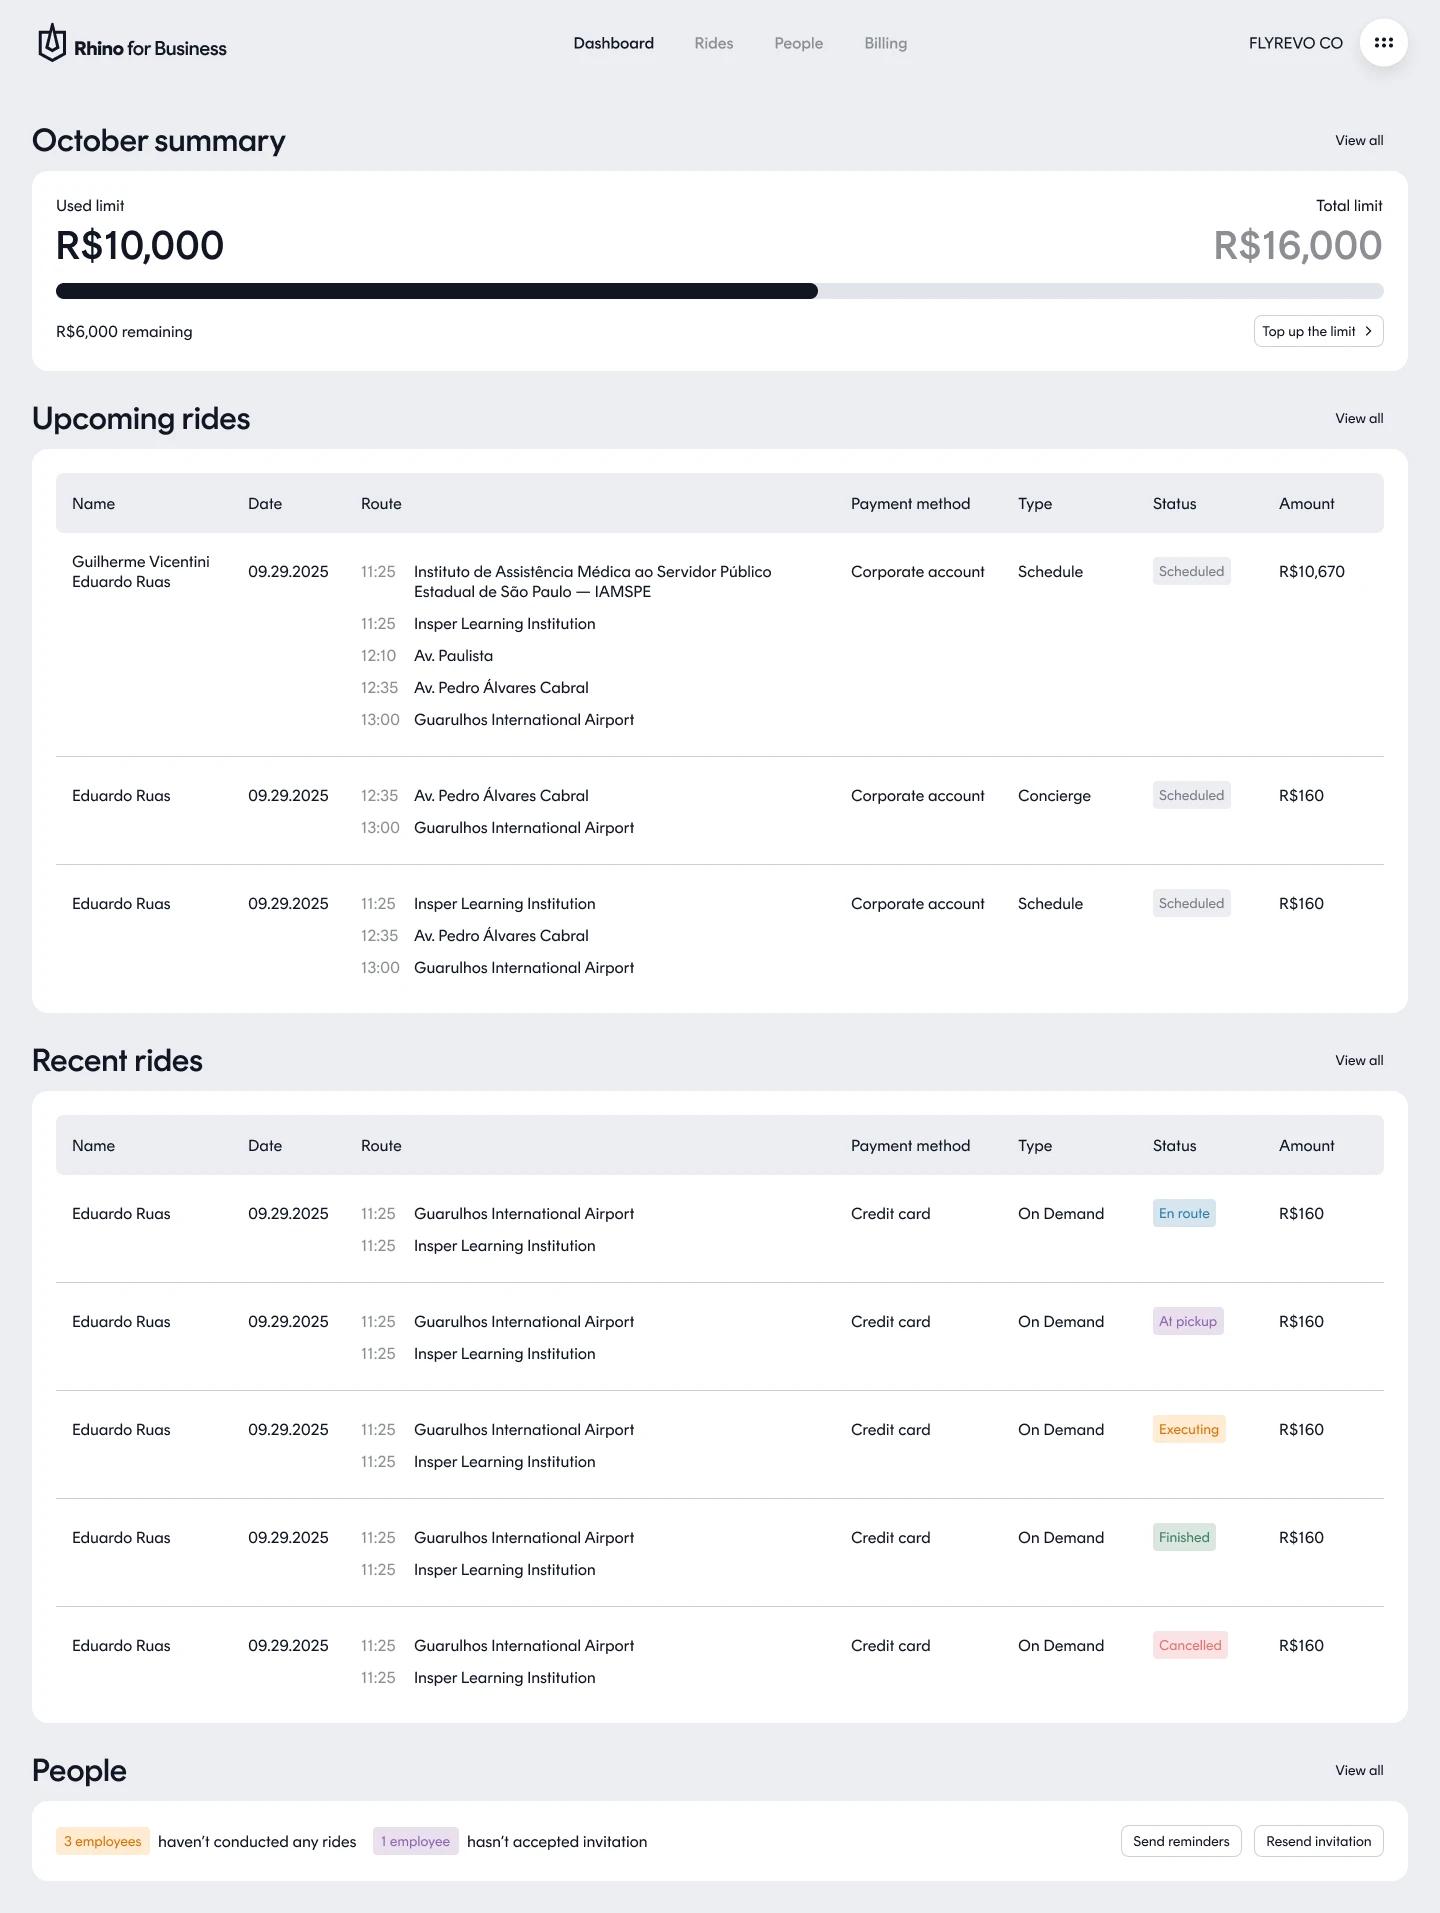
Task: Open the nine-dot apps menu
Action: point(1384,43)
